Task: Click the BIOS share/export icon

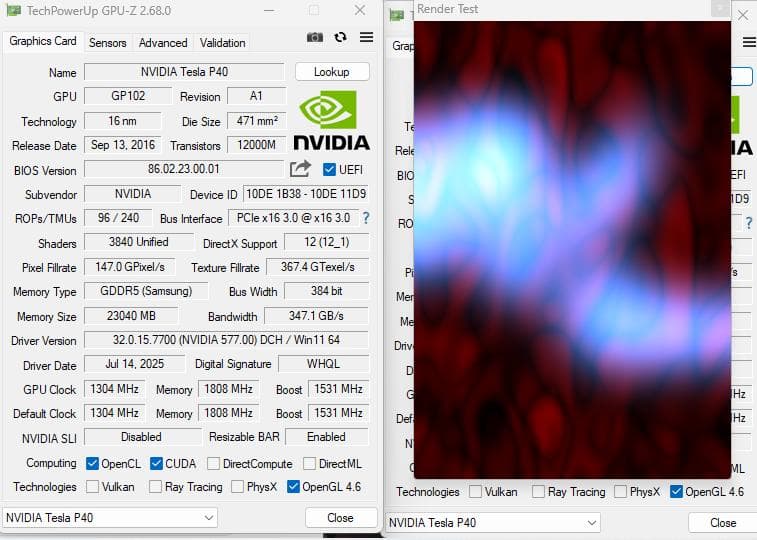Action: pos(300,169)
